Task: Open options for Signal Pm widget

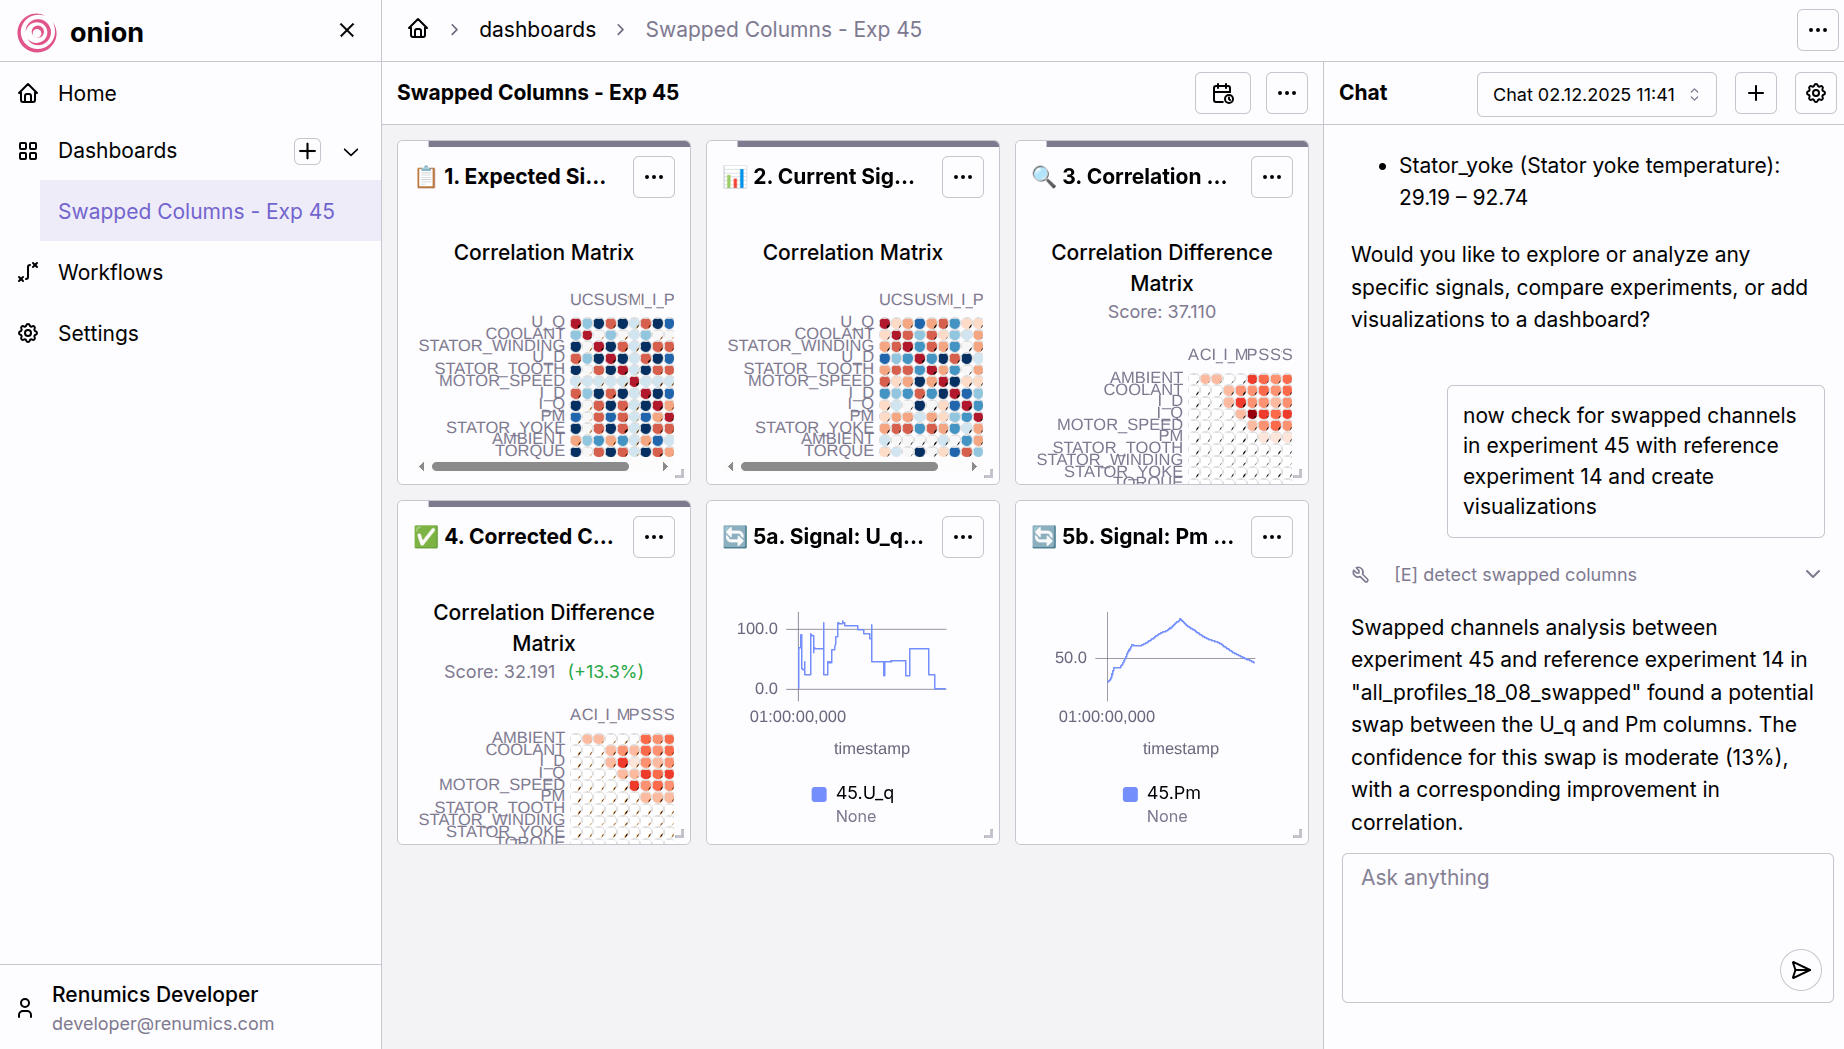Action: click(x=1272, y=537)
